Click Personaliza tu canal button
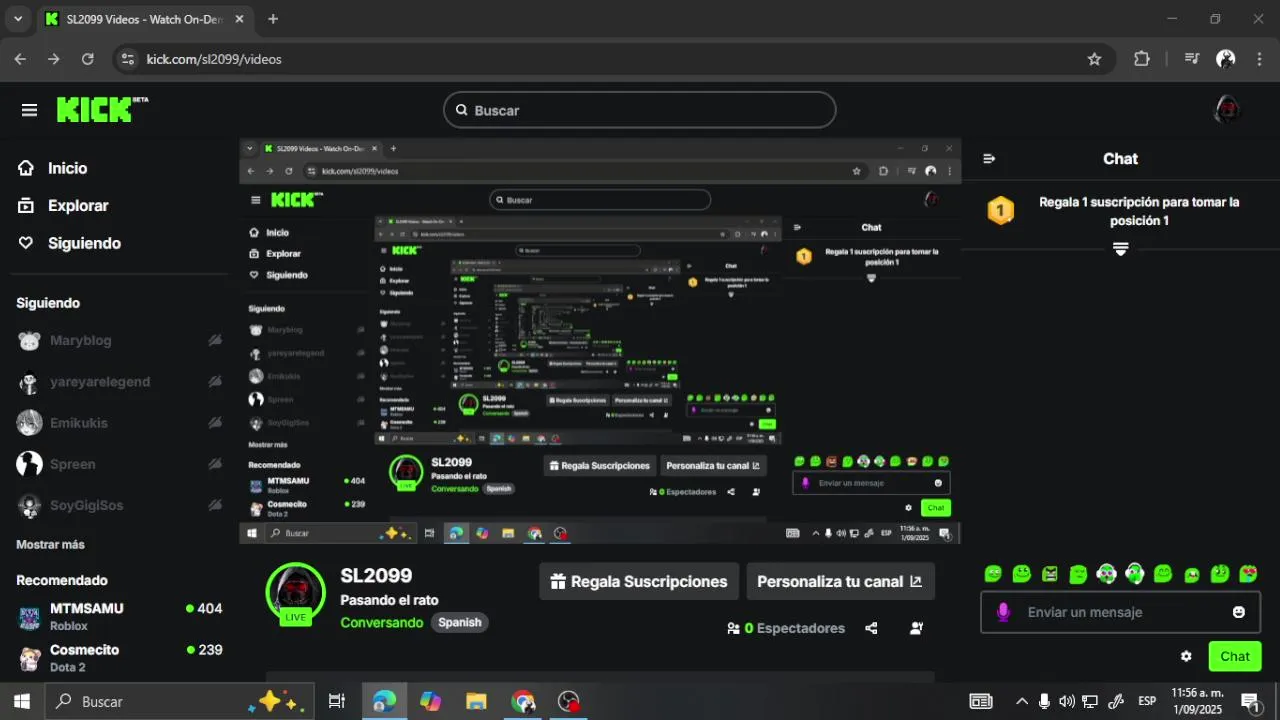The image size is (1280, 720). coord(840,581)
